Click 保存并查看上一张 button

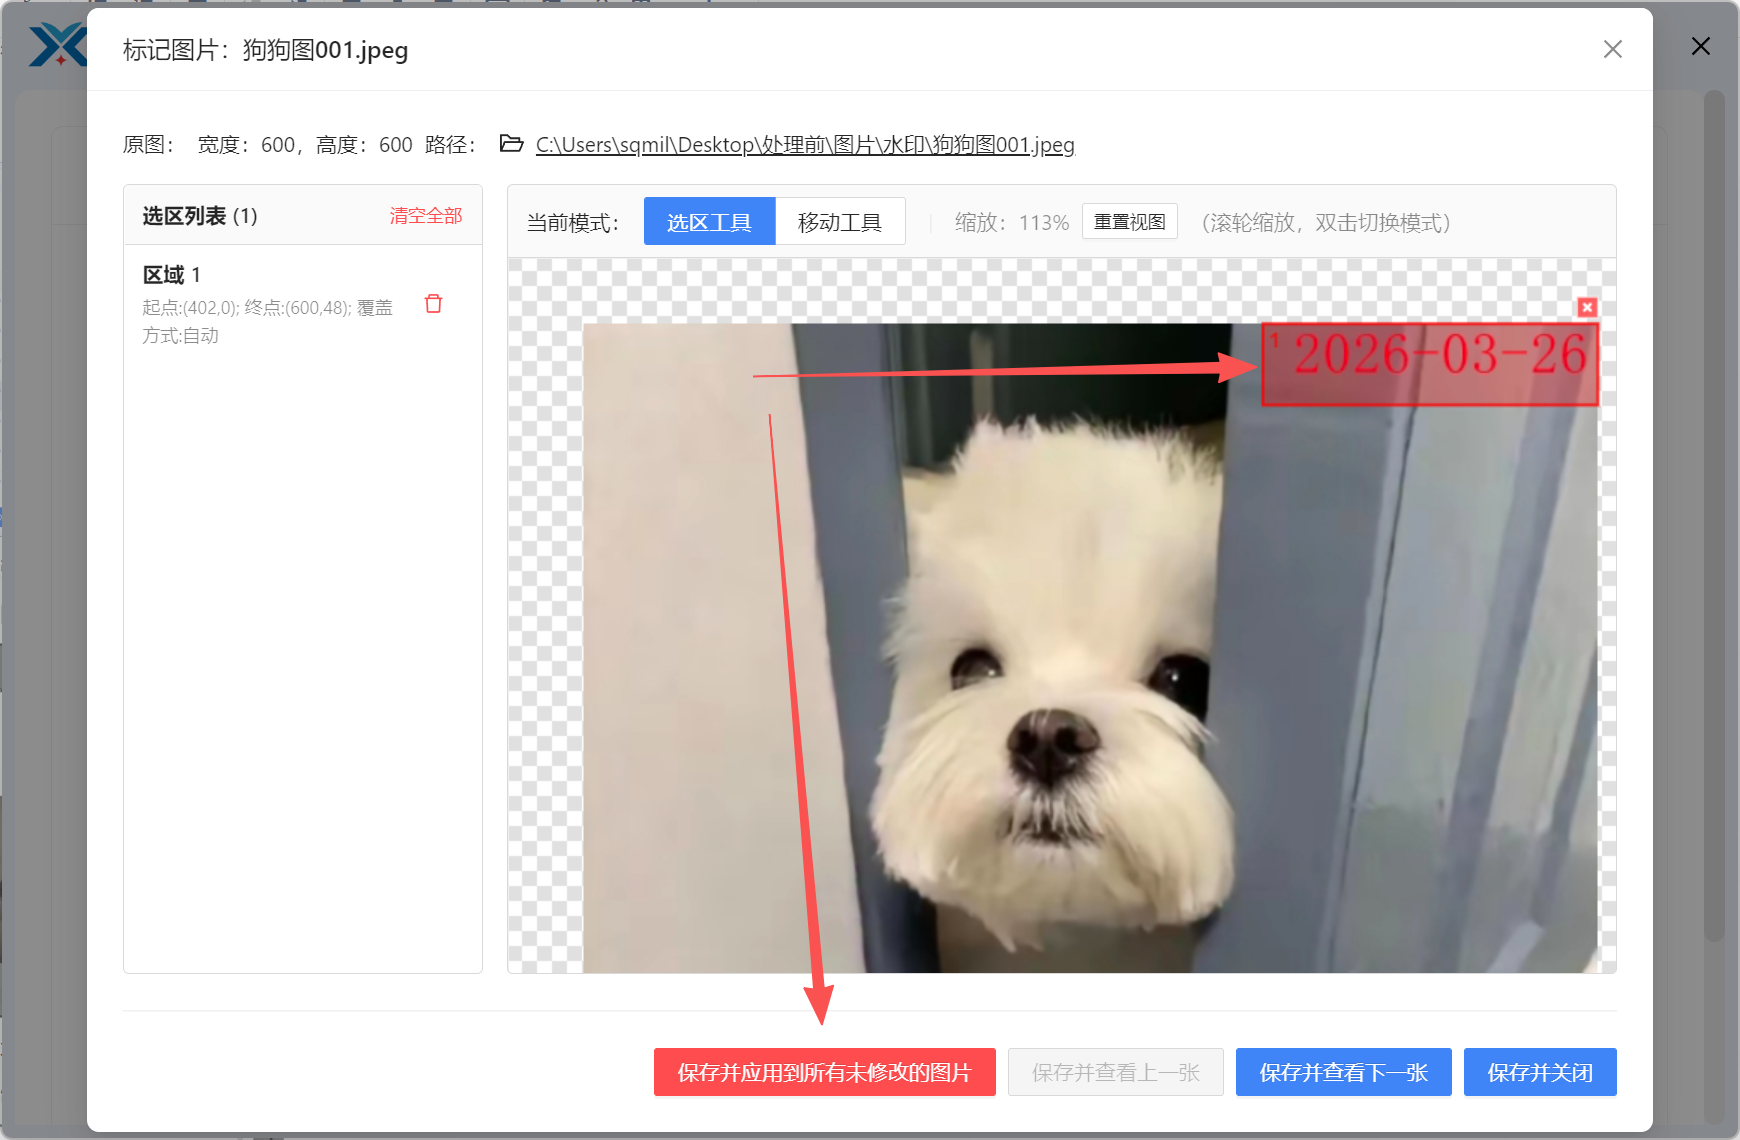[x=1116, y=1072]
